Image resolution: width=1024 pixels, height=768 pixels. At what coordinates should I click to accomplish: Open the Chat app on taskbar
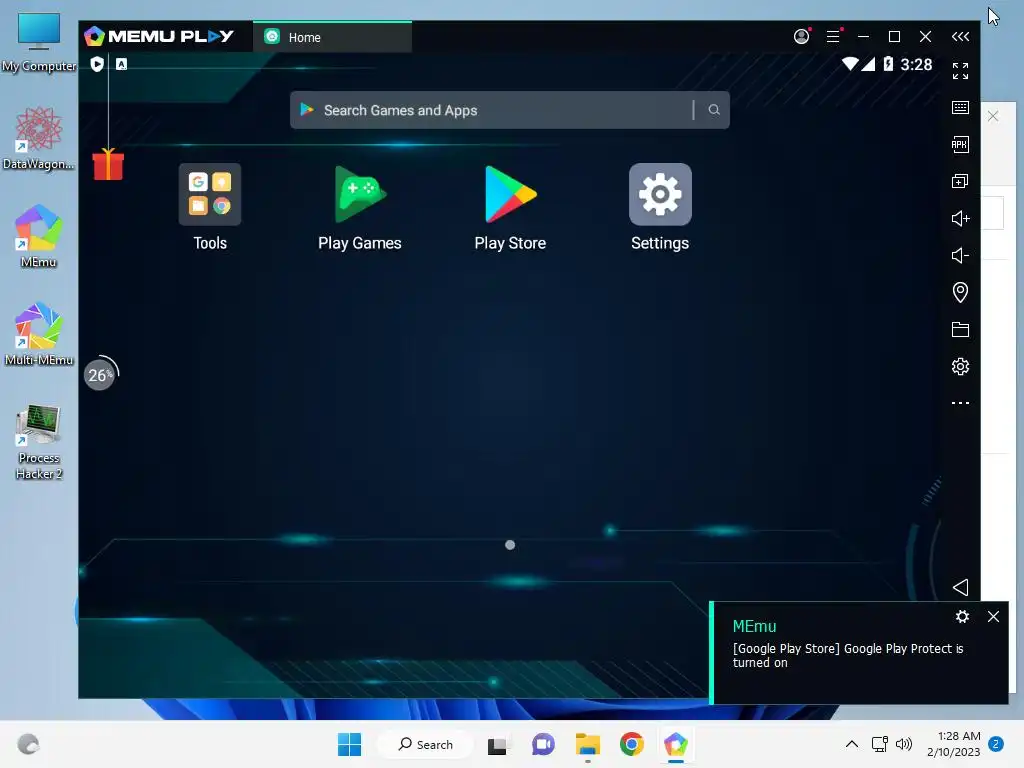tap(543, 744)
